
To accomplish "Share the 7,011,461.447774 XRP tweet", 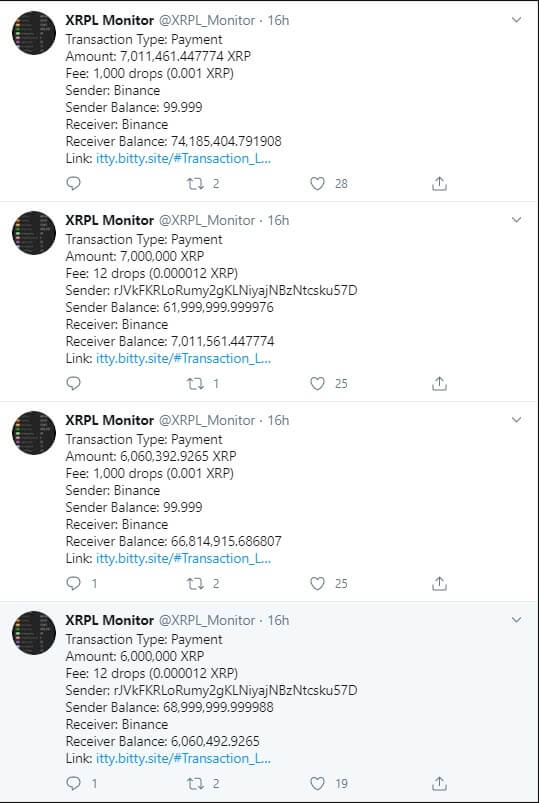I will pos(439,183).
